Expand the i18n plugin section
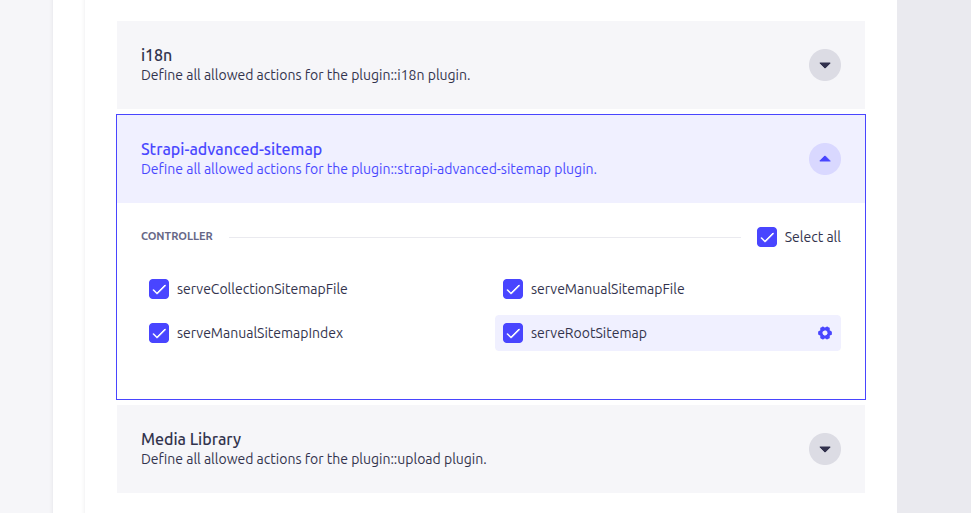Screen dimensions: 971x513 click(824, 65)
